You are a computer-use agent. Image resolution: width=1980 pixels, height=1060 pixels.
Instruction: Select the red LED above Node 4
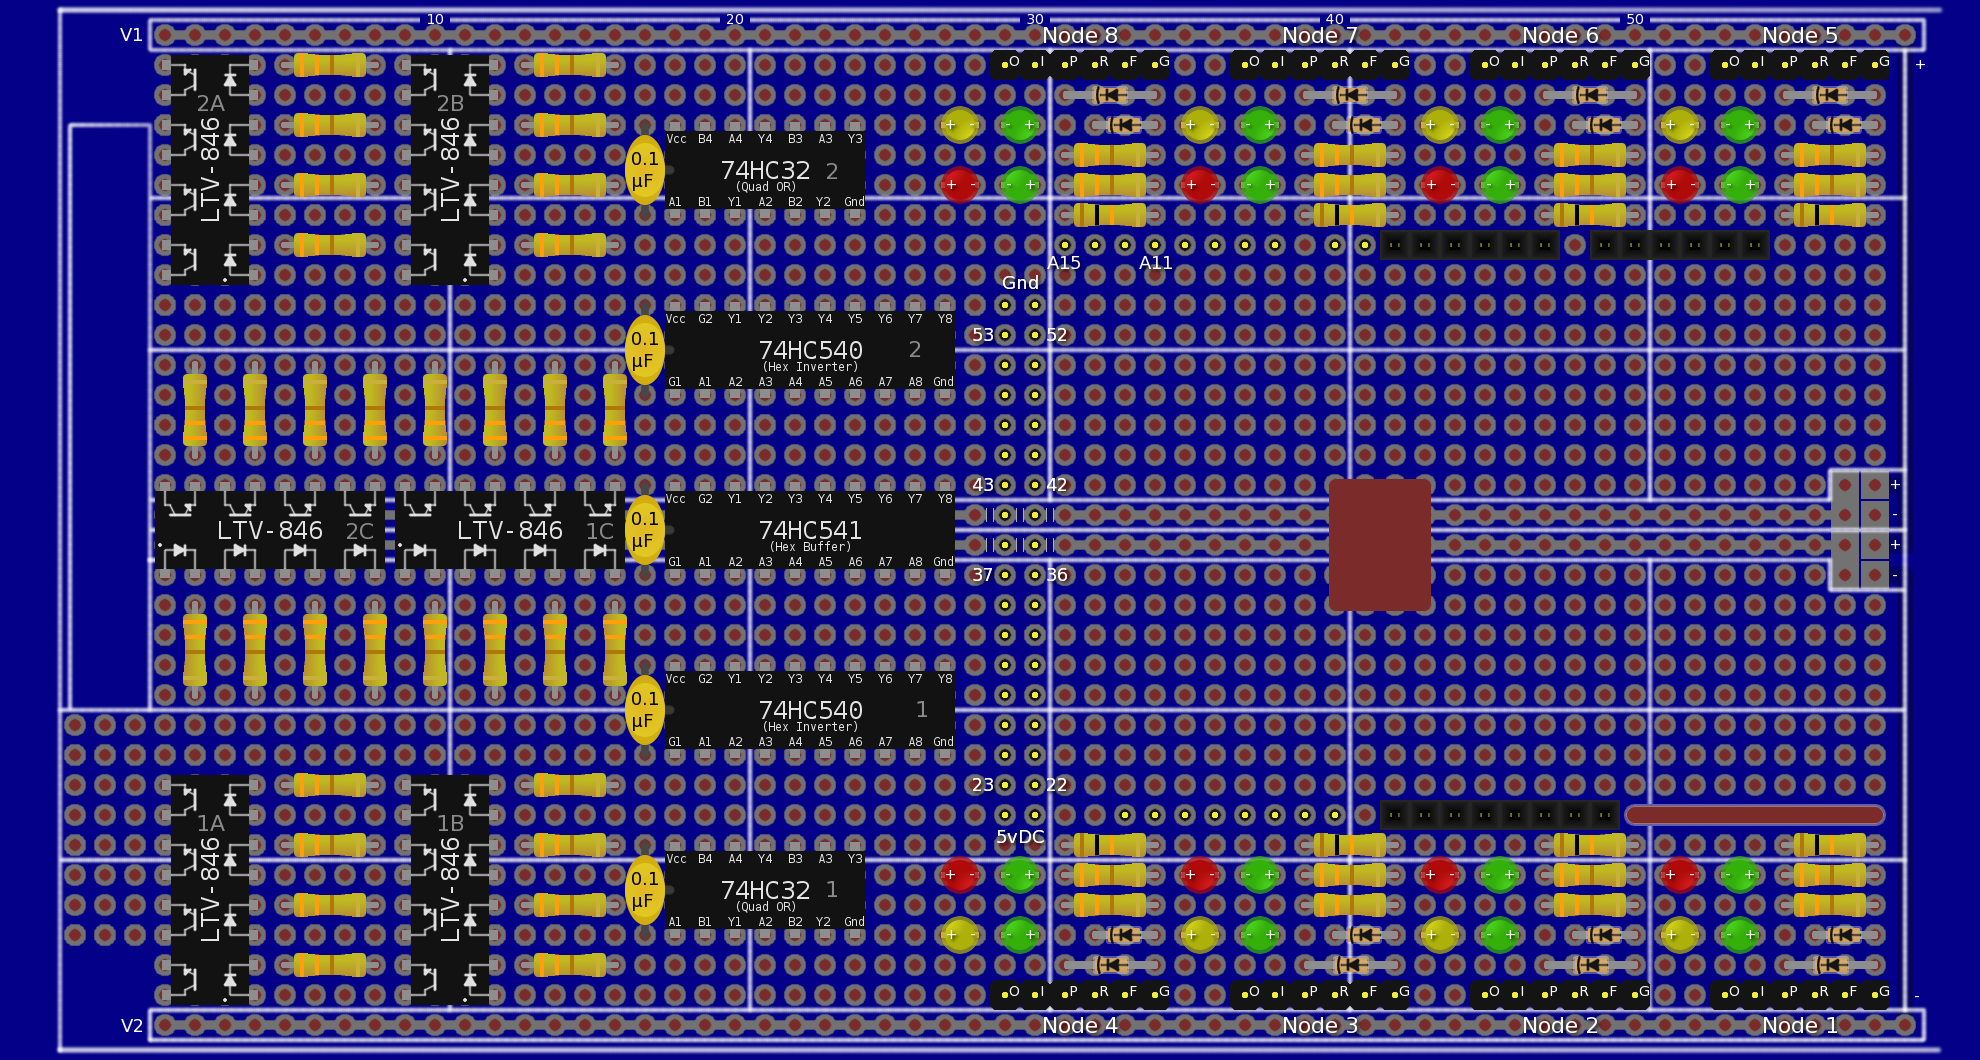(960, 875)
